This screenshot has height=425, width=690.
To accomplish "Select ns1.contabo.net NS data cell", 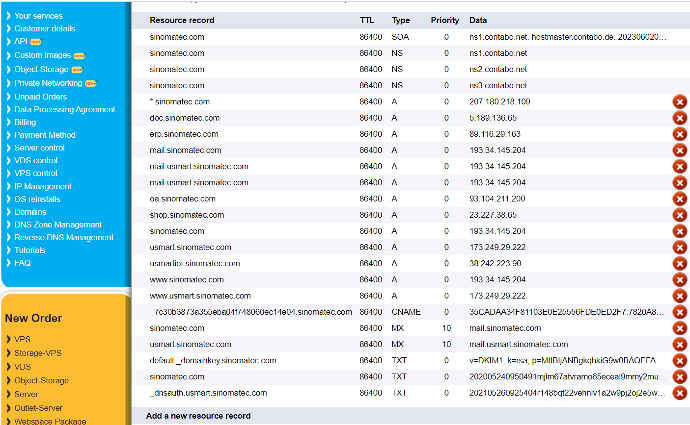I will point(498,53).
